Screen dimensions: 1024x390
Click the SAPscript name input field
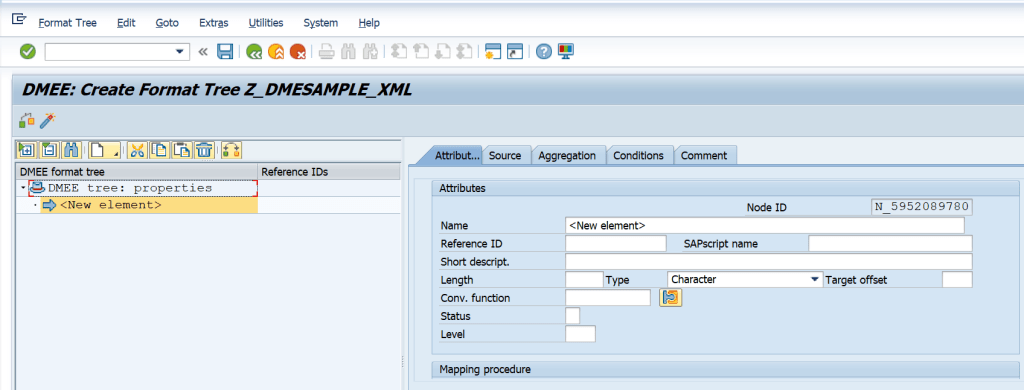coord(890,244)
